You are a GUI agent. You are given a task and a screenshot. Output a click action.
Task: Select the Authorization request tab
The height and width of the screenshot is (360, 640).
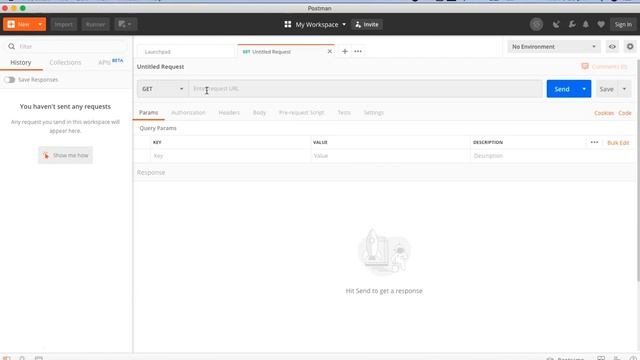[x=188, y=113]
